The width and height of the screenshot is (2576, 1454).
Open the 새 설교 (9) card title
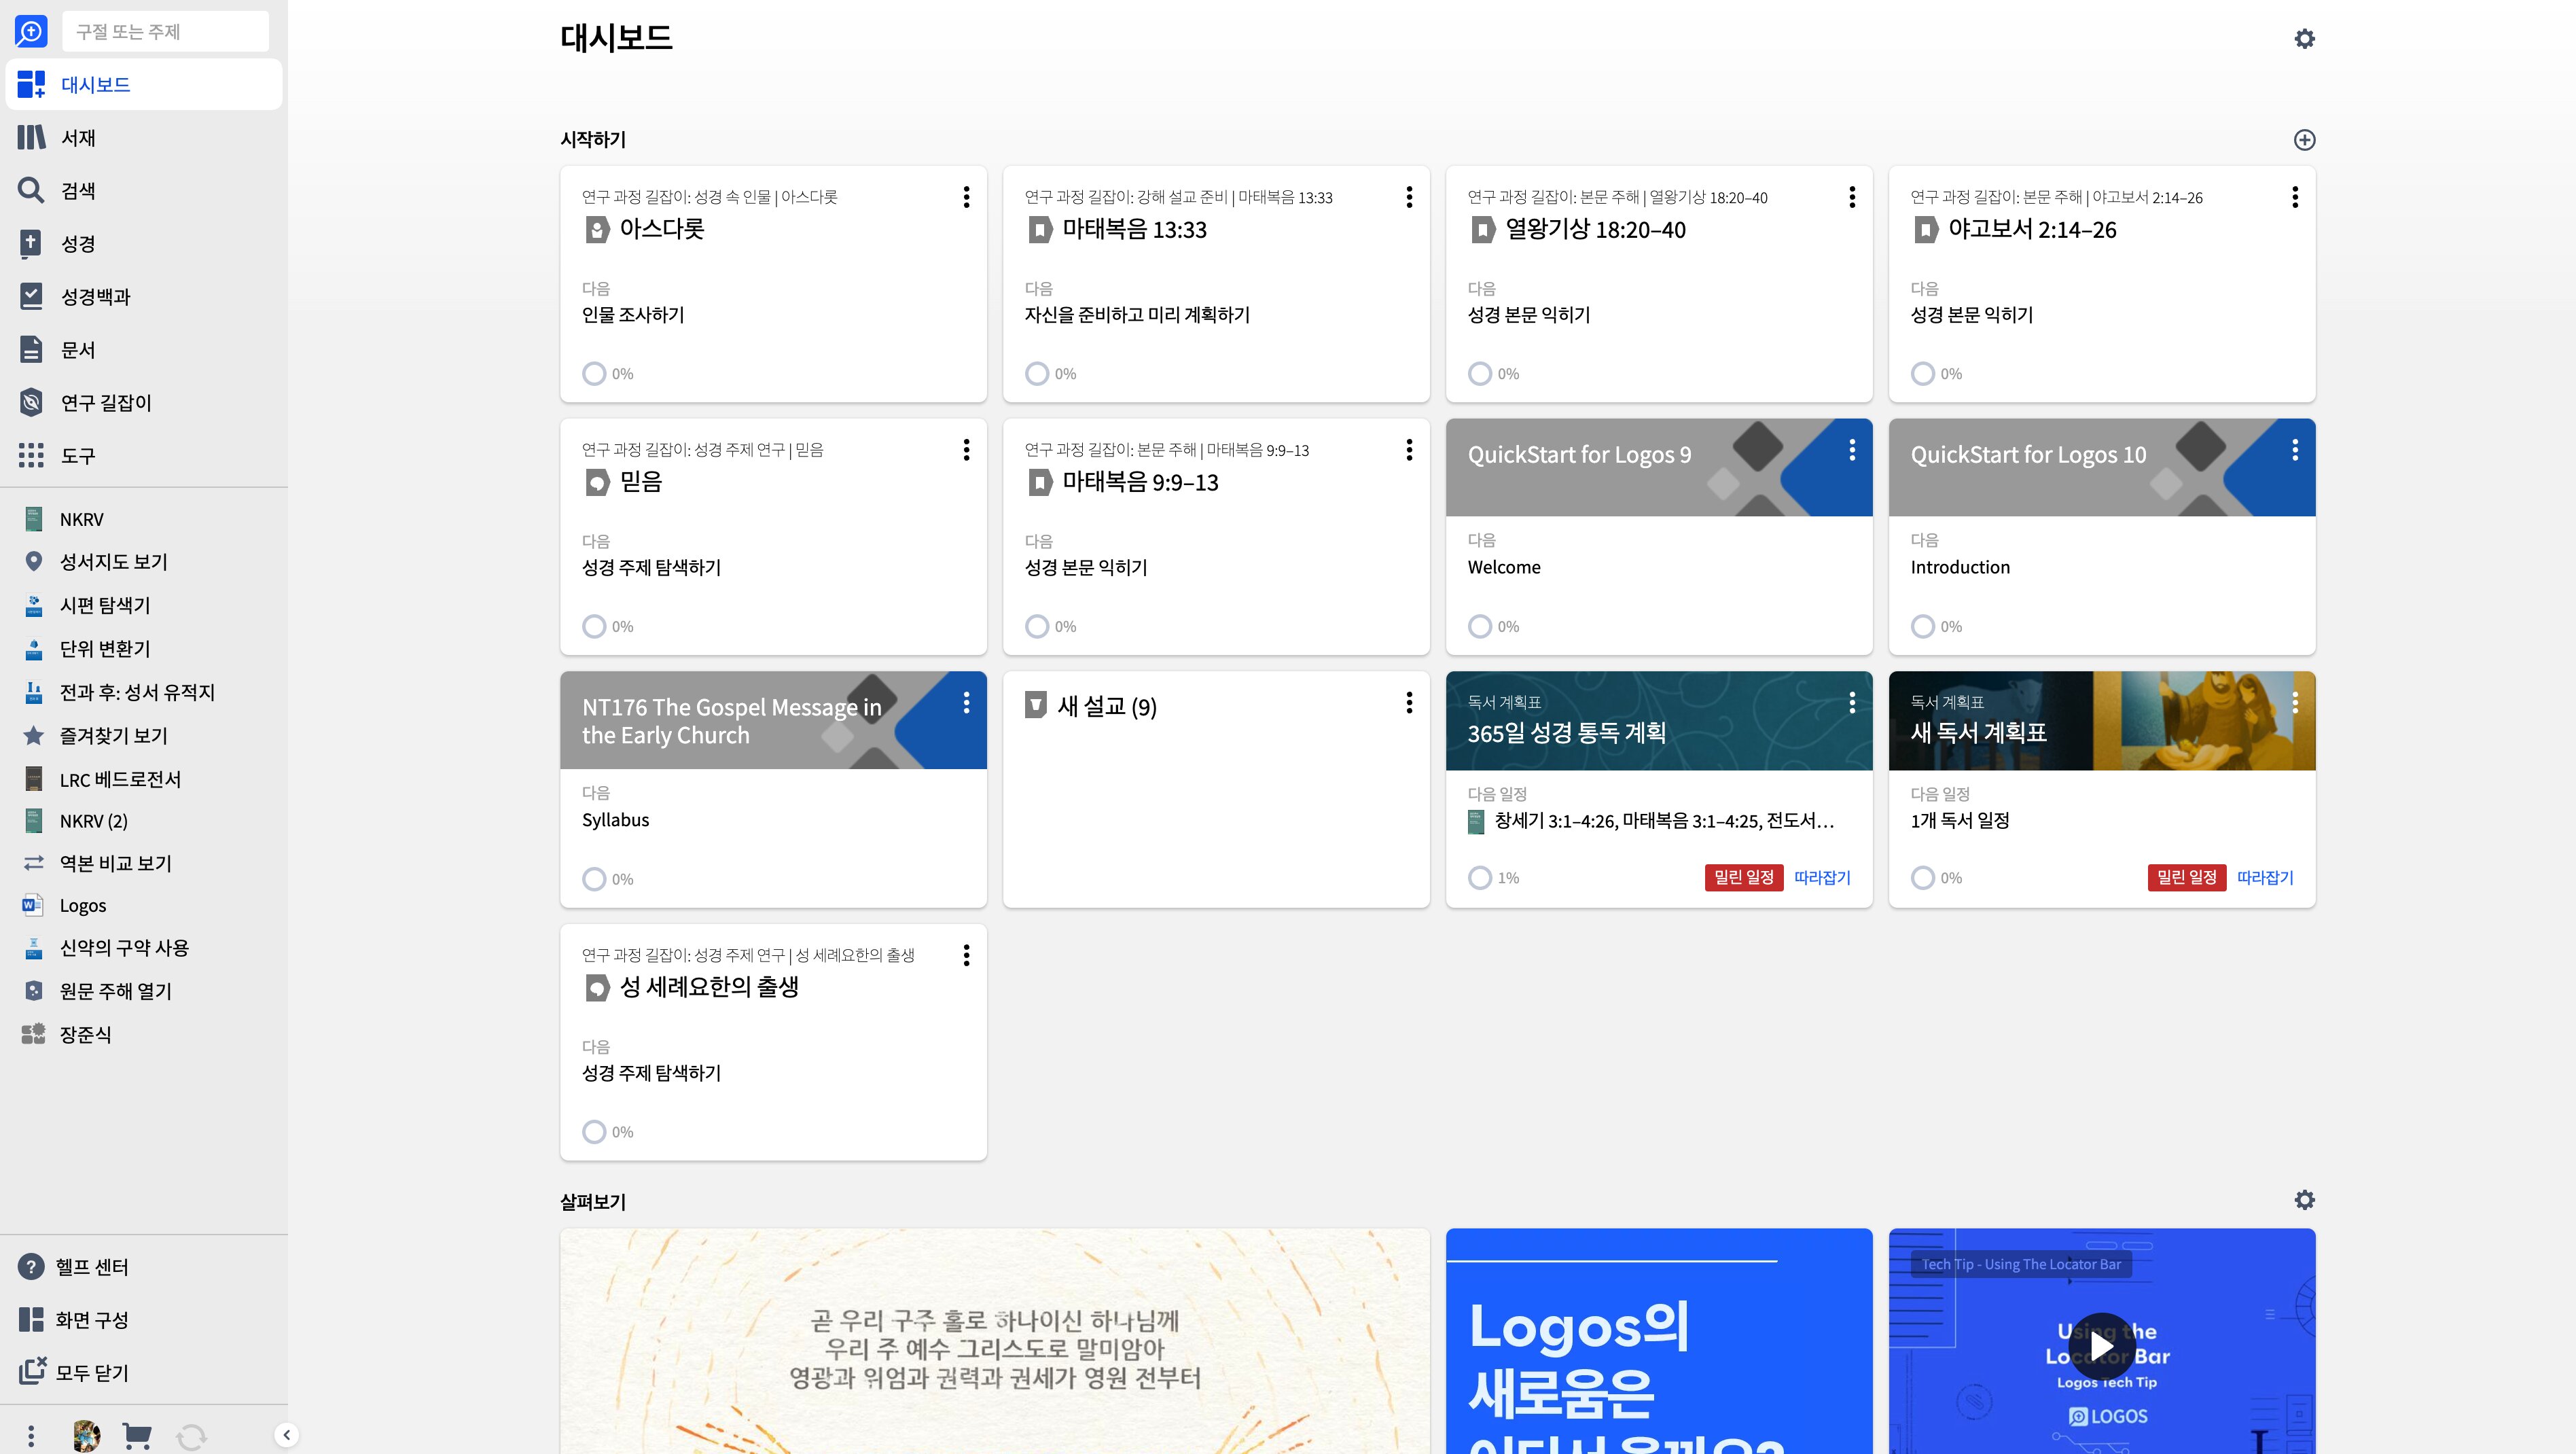(1107, 707)
